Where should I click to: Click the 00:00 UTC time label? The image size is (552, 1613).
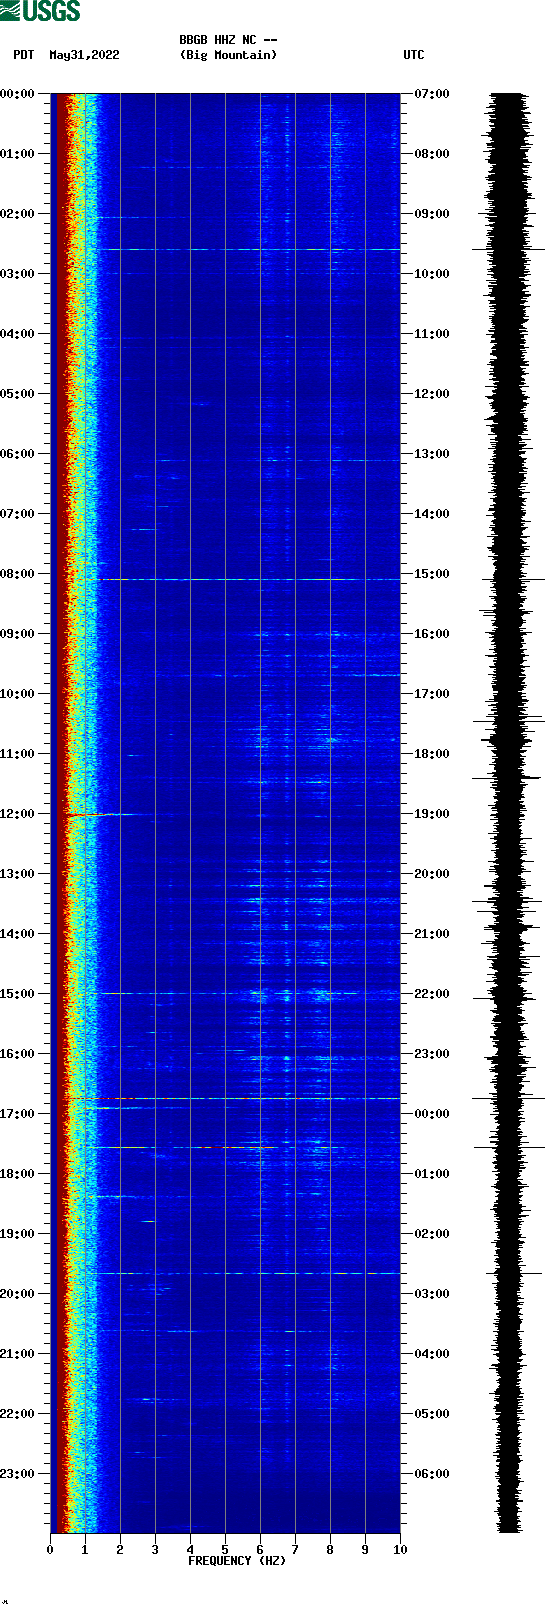pos(432,1114)
